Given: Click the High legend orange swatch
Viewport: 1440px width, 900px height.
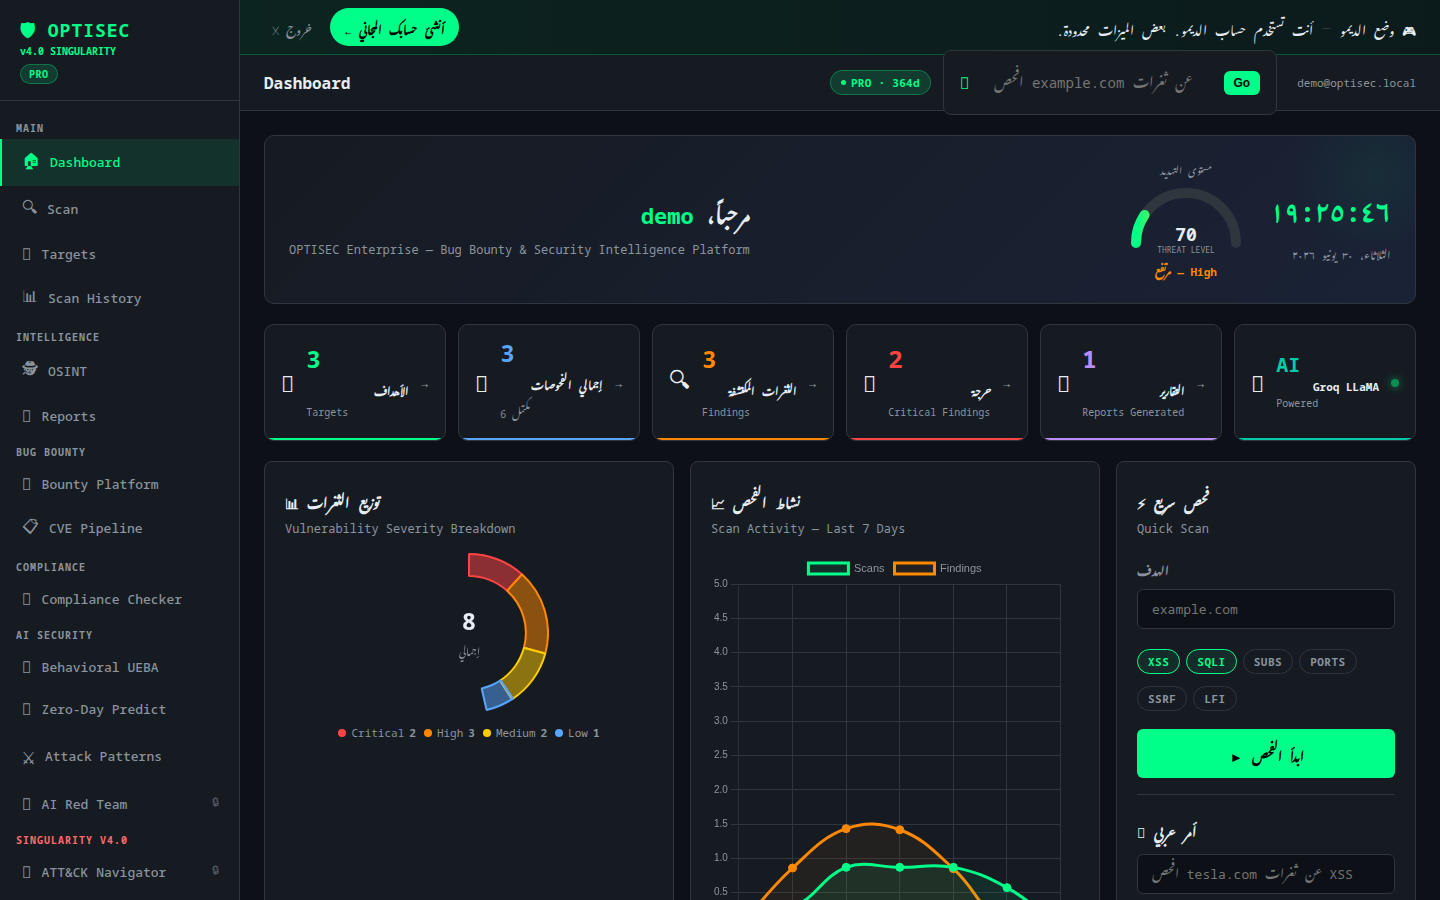Looking at the screenshot, I should (428, 733).
